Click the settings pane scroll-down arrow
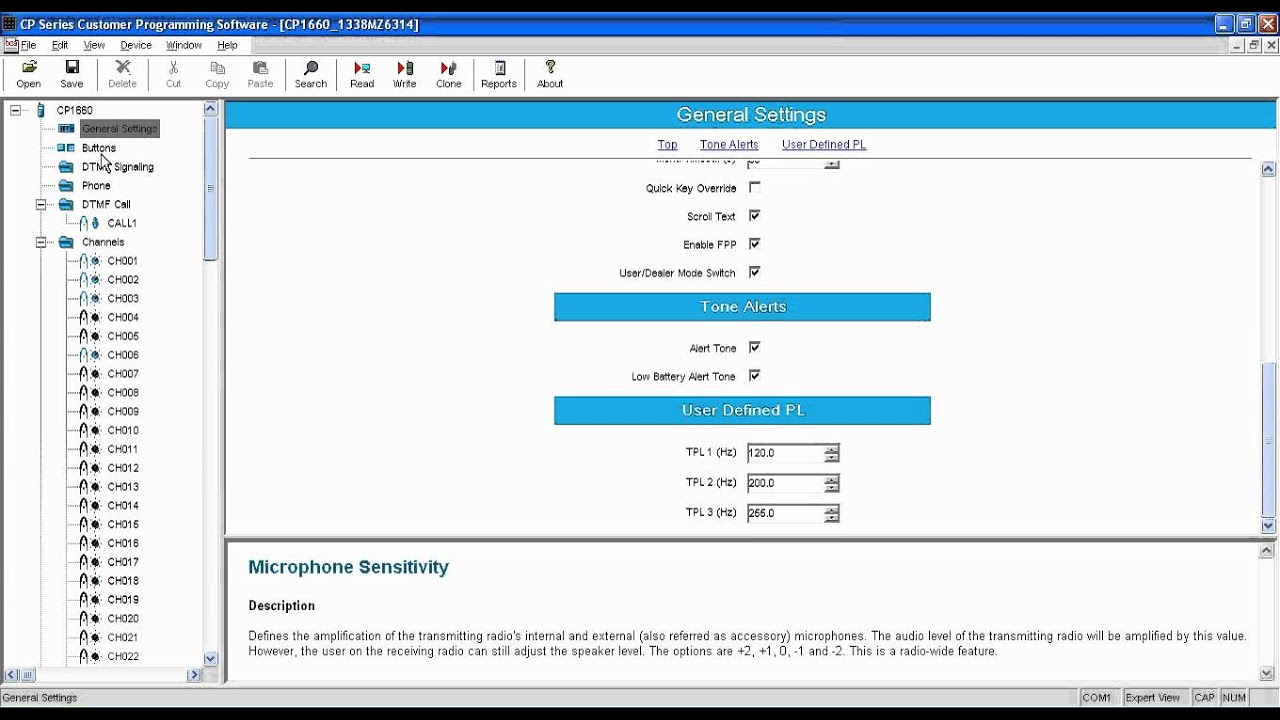The width and height of the screenshot is (1280, 720). click(x=1269, y=526)
